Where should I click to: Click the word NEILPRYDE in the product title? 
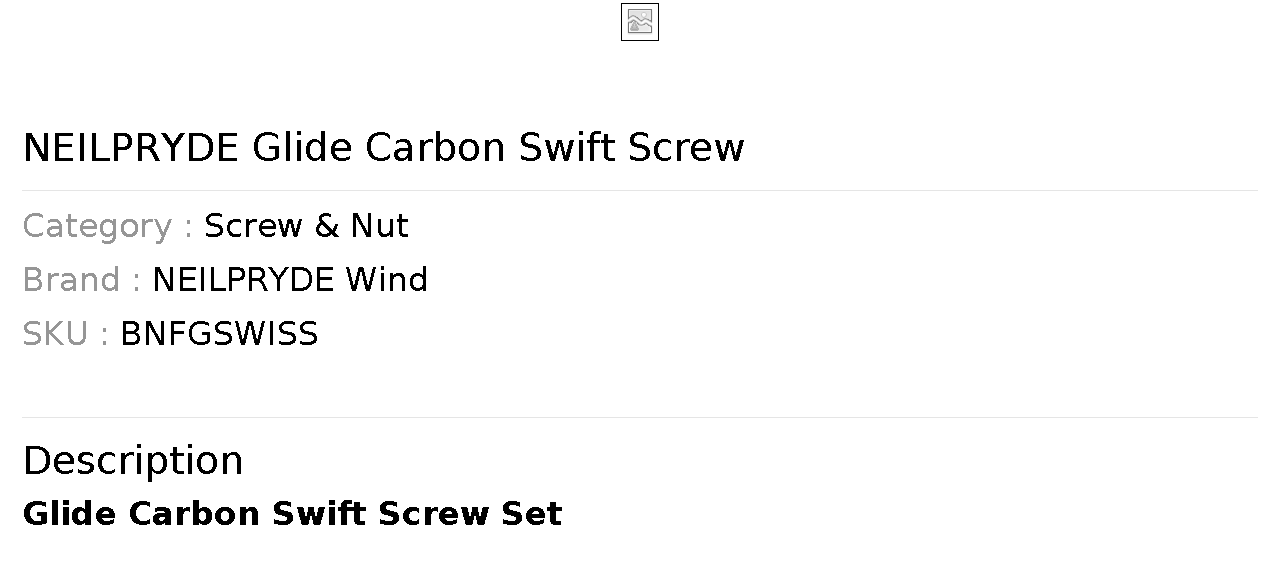tap(131, 148)
